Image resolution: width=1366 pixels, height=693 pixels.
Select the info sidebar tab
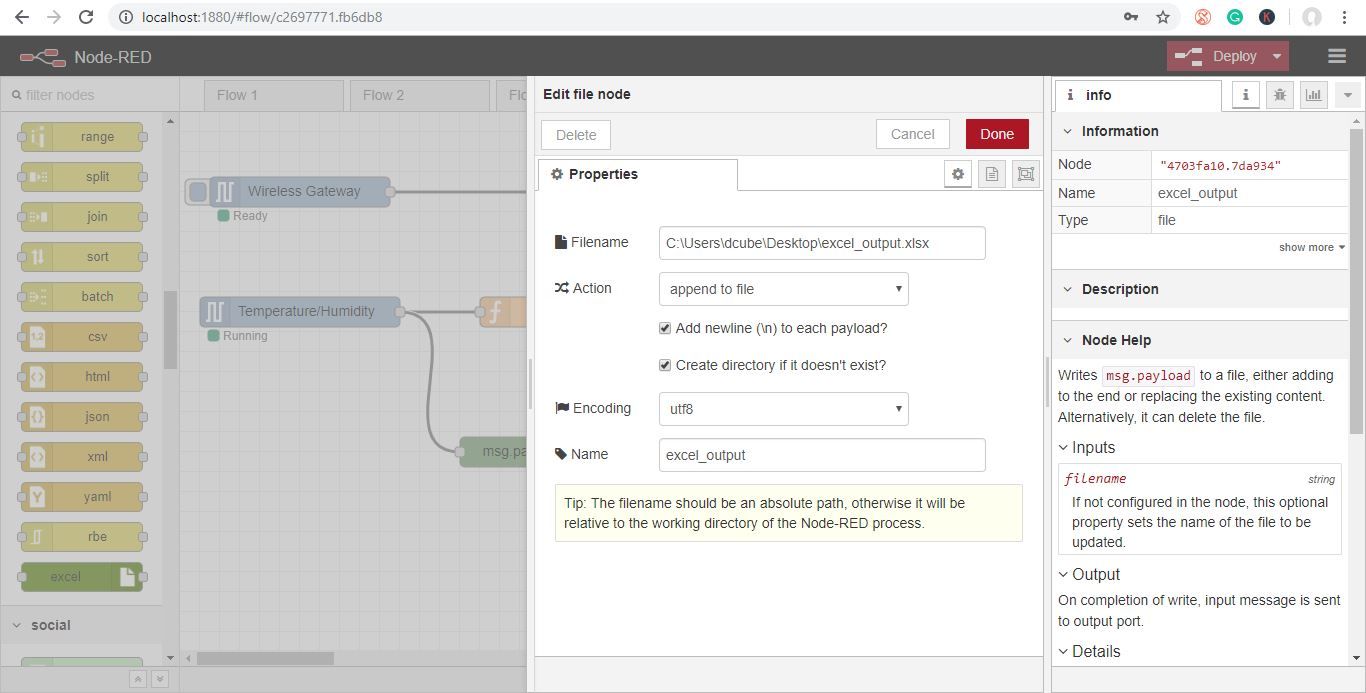click(1138, 95)
